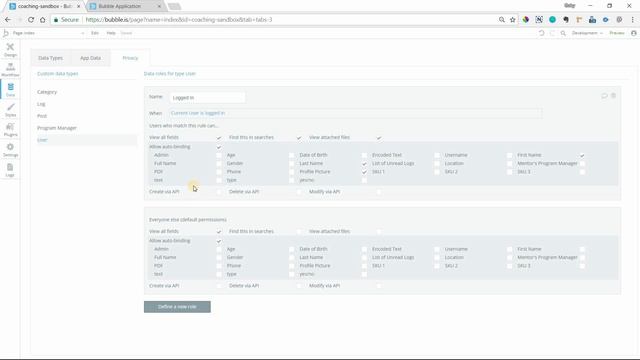Click the undo arrow in editor toolbar
640x360 pixels.
pos(541,33)
